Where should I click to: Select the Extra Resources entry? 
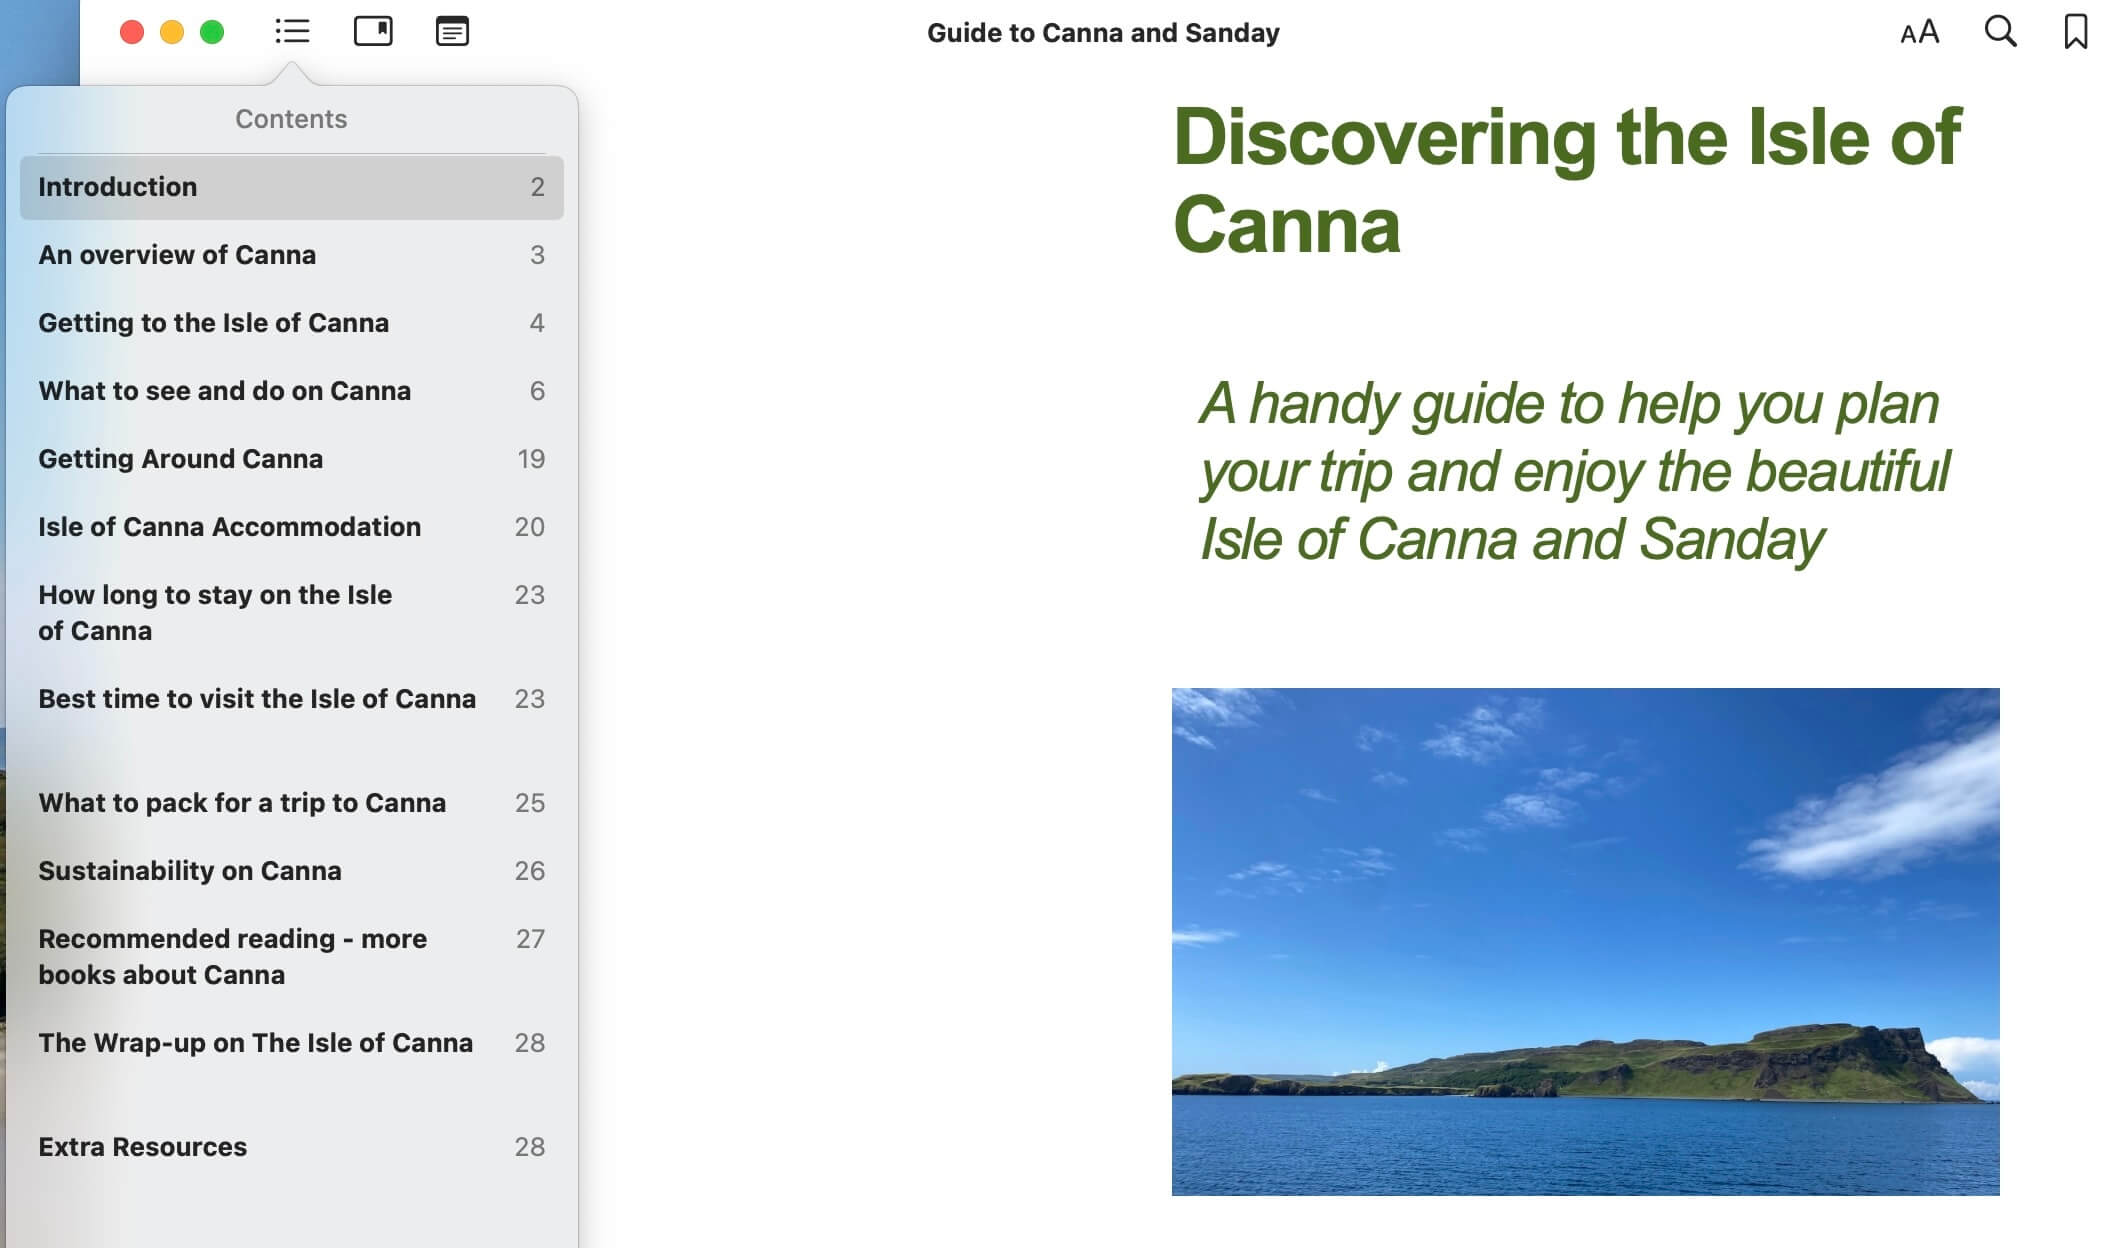click(142, 1147)
